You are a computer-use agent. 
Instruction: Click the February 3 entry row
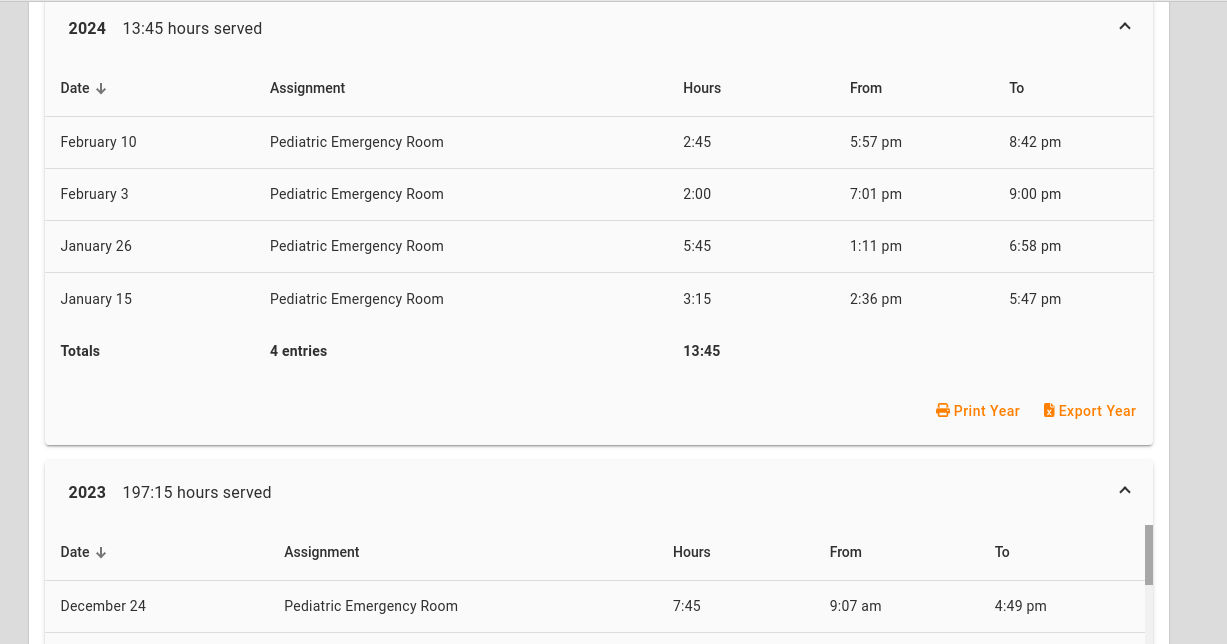point(598,194)
